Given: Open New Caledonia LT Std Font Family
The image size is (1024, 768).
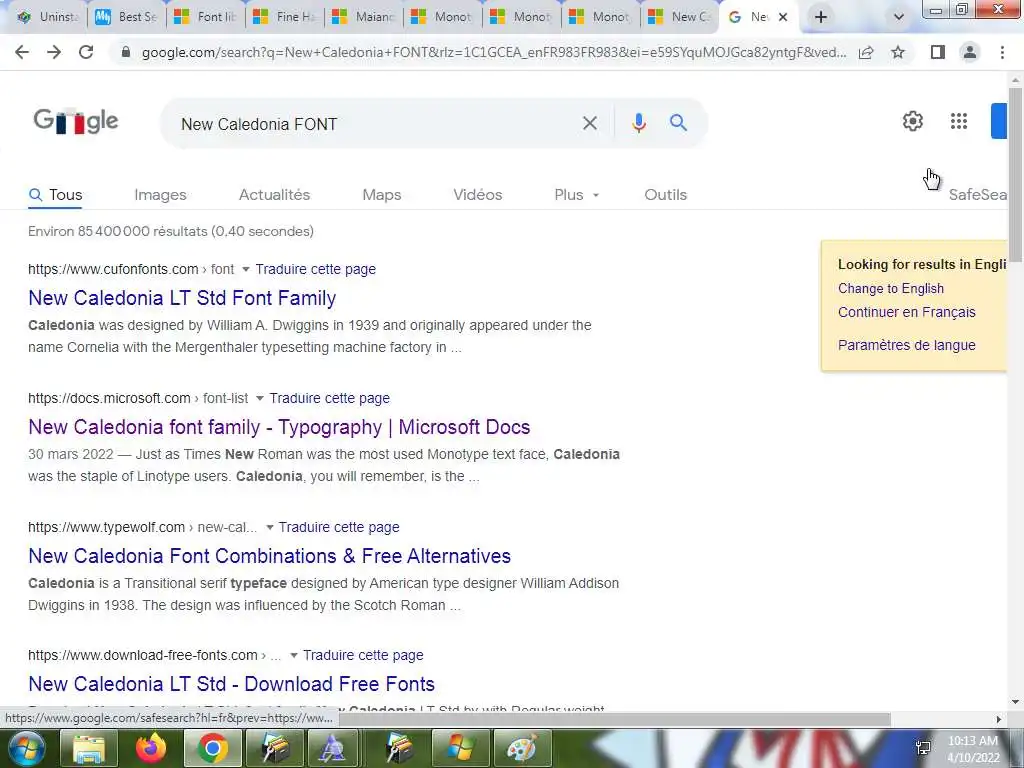Looking at the screenshot, I should point(182,298).
